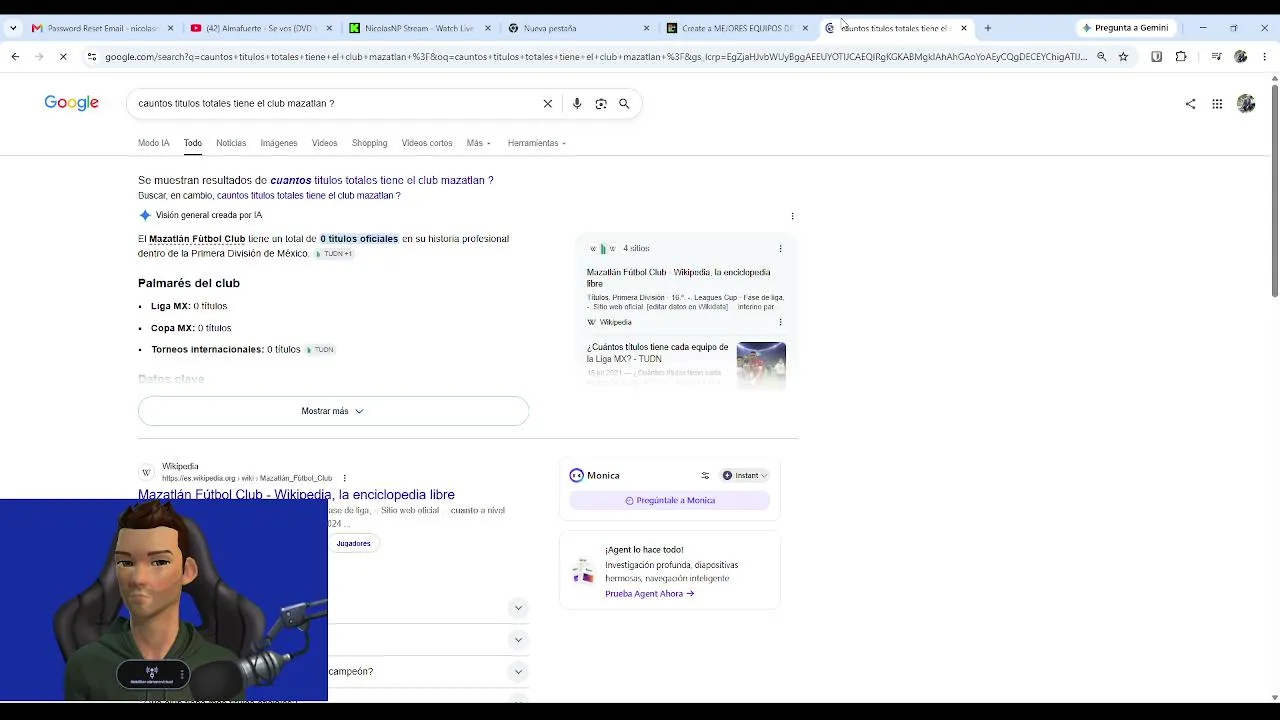The width and height of the screenshot is (1280, 720).
Task: Expand the first related question chevron
Action: click(x=518, y=608)
